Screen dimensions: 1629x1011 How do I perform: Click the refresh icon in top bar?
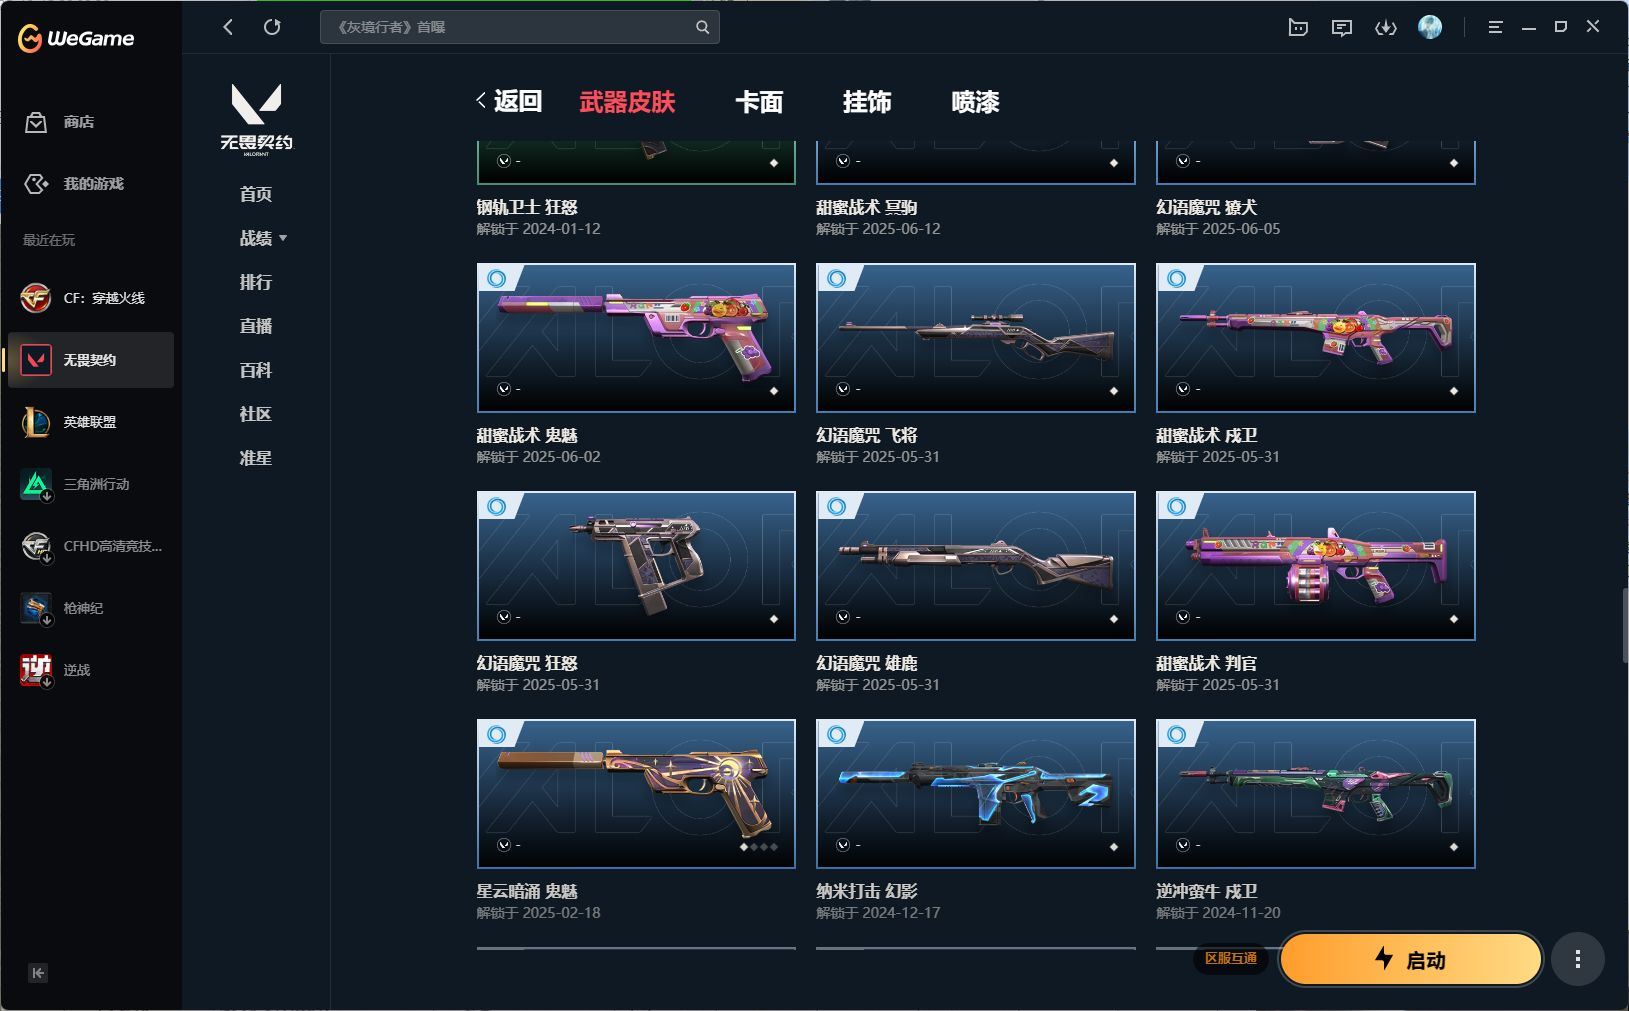click(x=272, y=27)
